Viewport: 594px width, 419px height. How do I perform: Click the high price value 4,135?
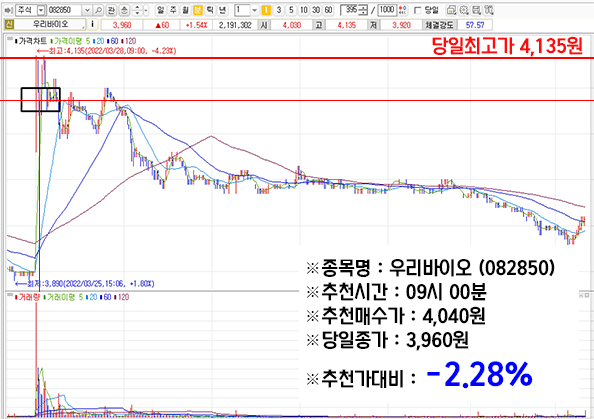[x=347, y=25]
